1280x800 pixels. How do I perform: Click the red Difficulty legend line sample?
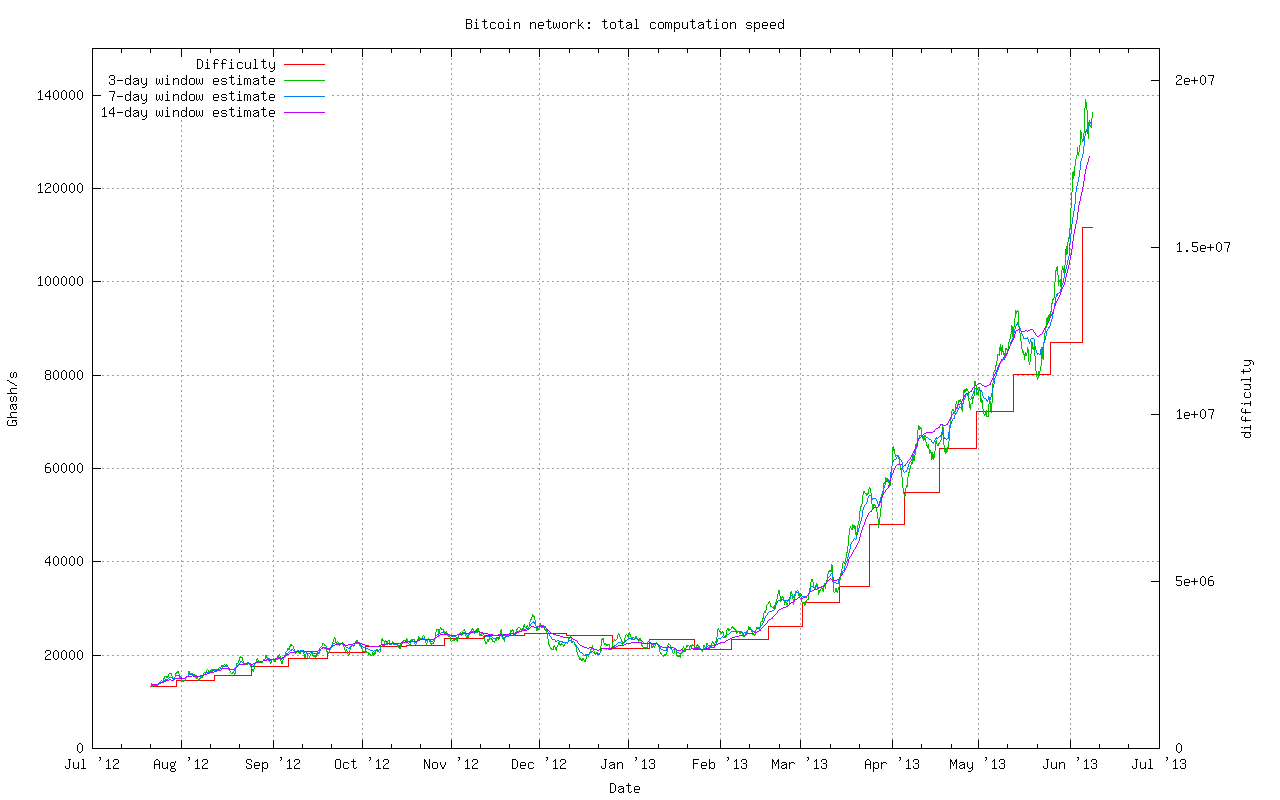(x=305, y=65)
